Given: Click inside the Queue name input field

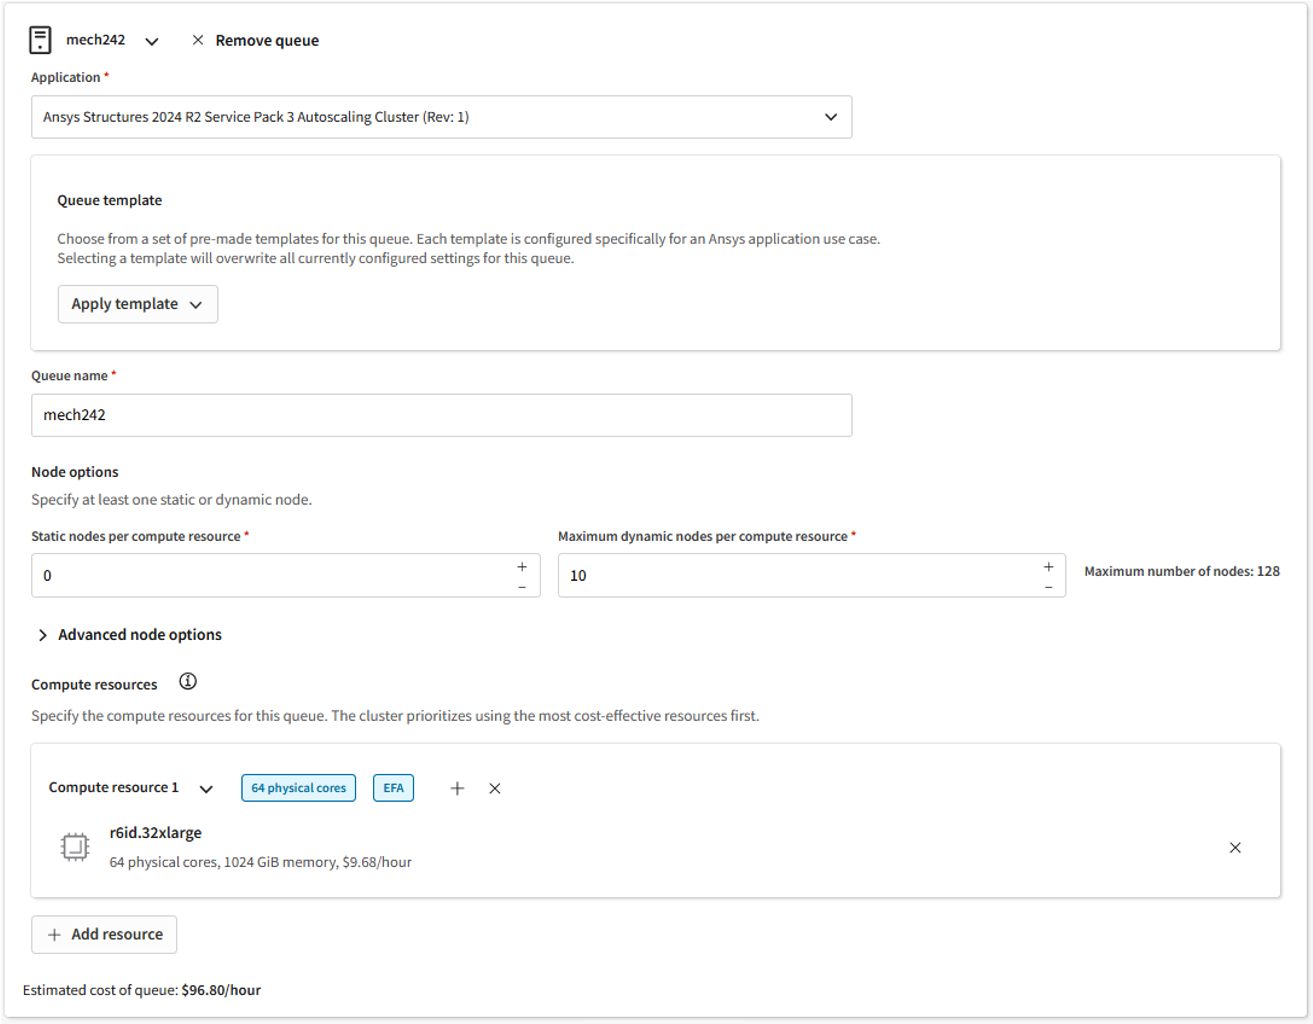Looking at the screenshot, I should coord(441,414).
